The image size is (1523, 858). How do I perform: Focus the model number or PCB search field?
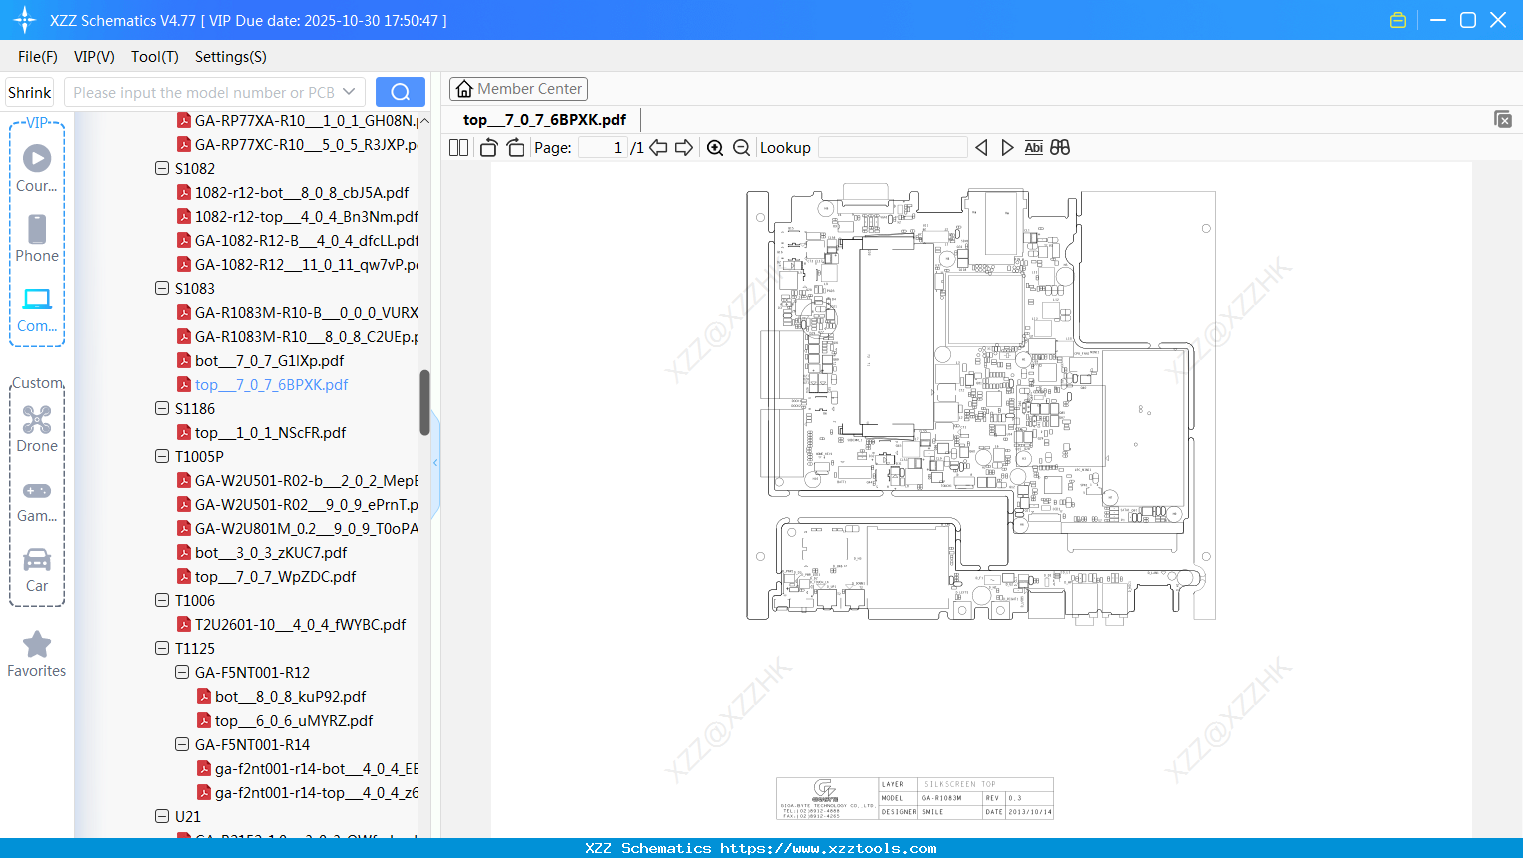(x=204, y=92)
